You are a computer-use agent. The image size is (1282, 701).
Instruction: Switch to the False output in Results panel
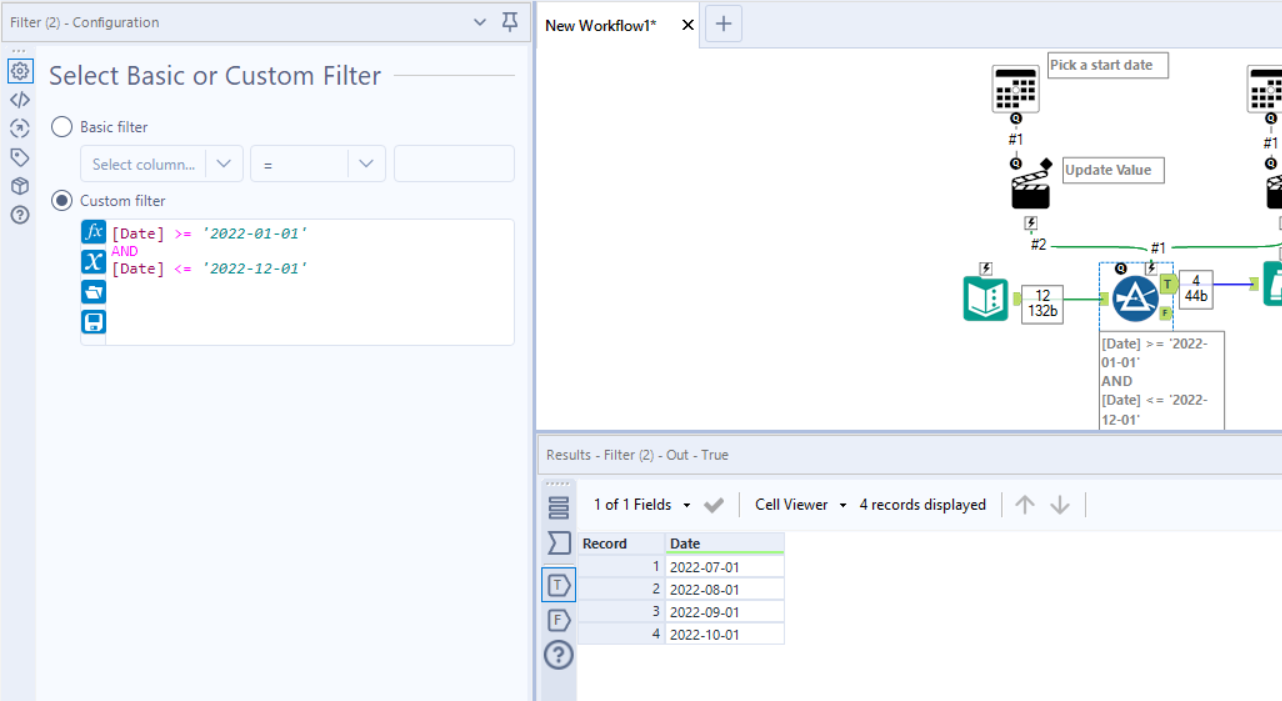click(558, 620)
